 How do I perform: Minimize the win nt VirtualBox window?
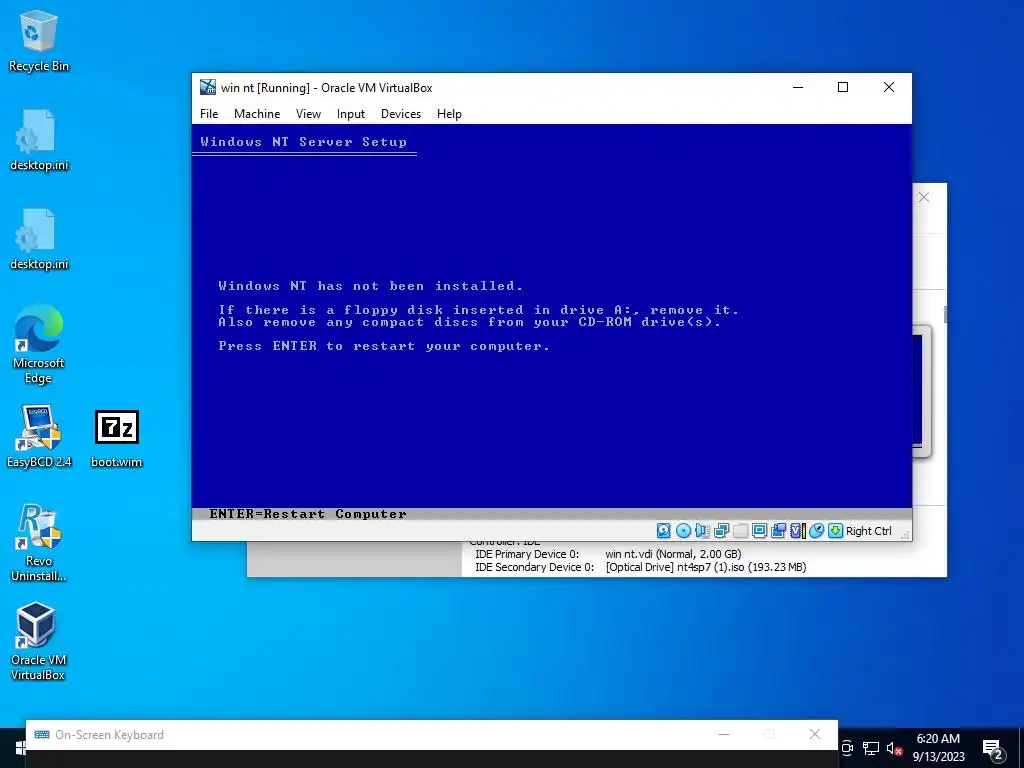point(797,88)
